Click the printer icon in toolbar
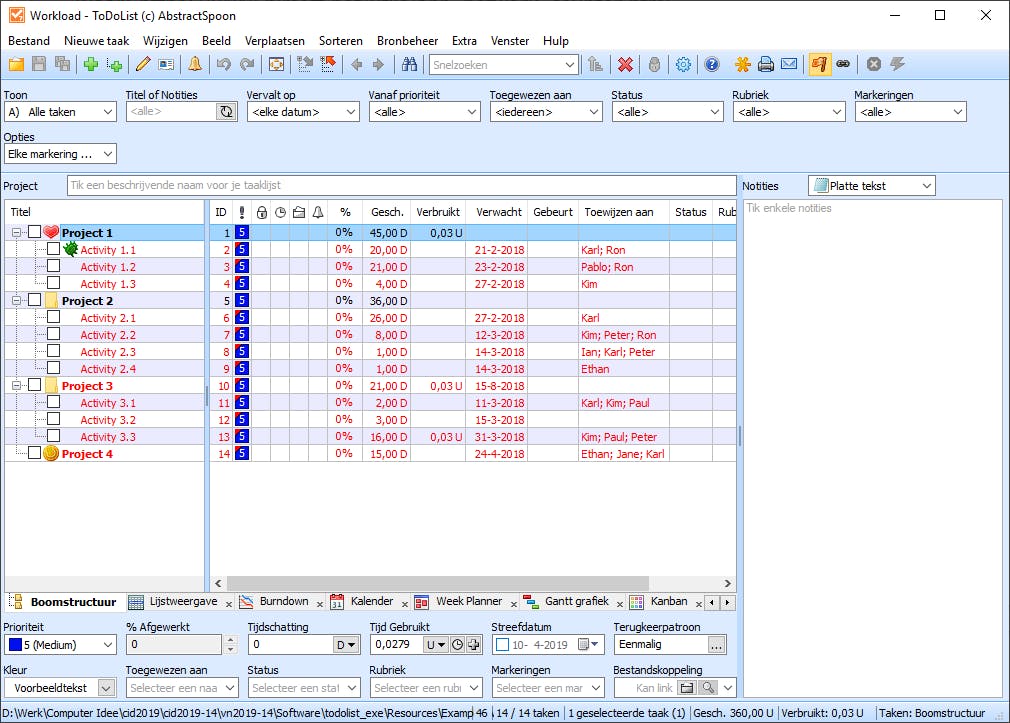This screenshot has width=1010, height=723. click(x=766, y=64)
